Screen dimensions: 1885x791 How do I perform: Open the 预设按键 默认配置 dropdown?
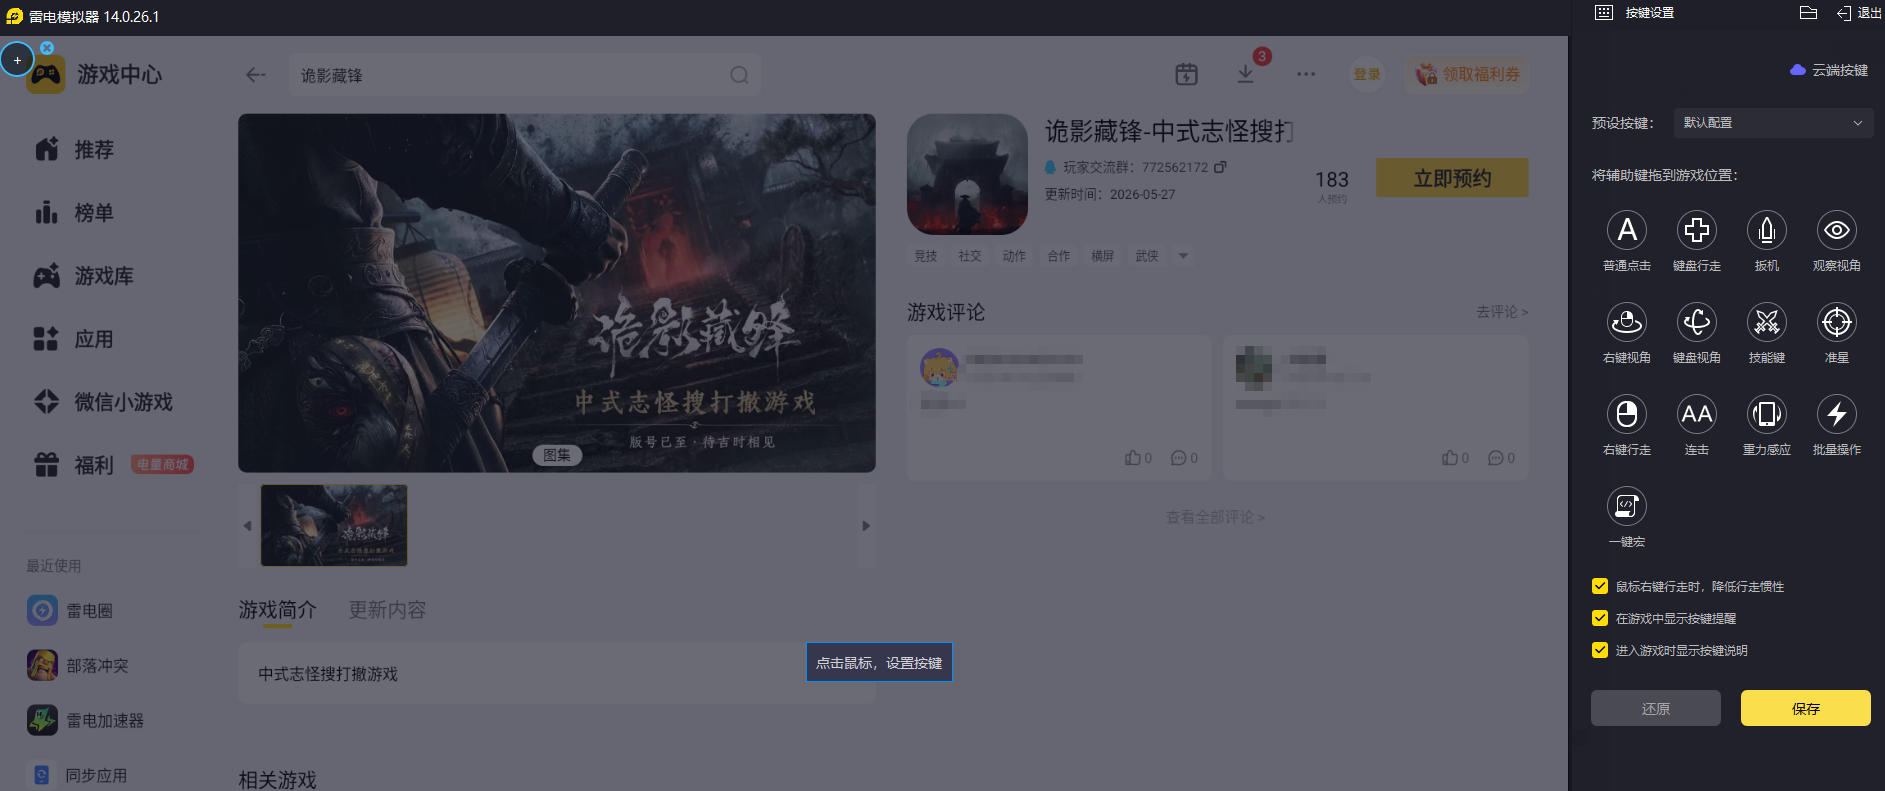(x=1772, y=123)
